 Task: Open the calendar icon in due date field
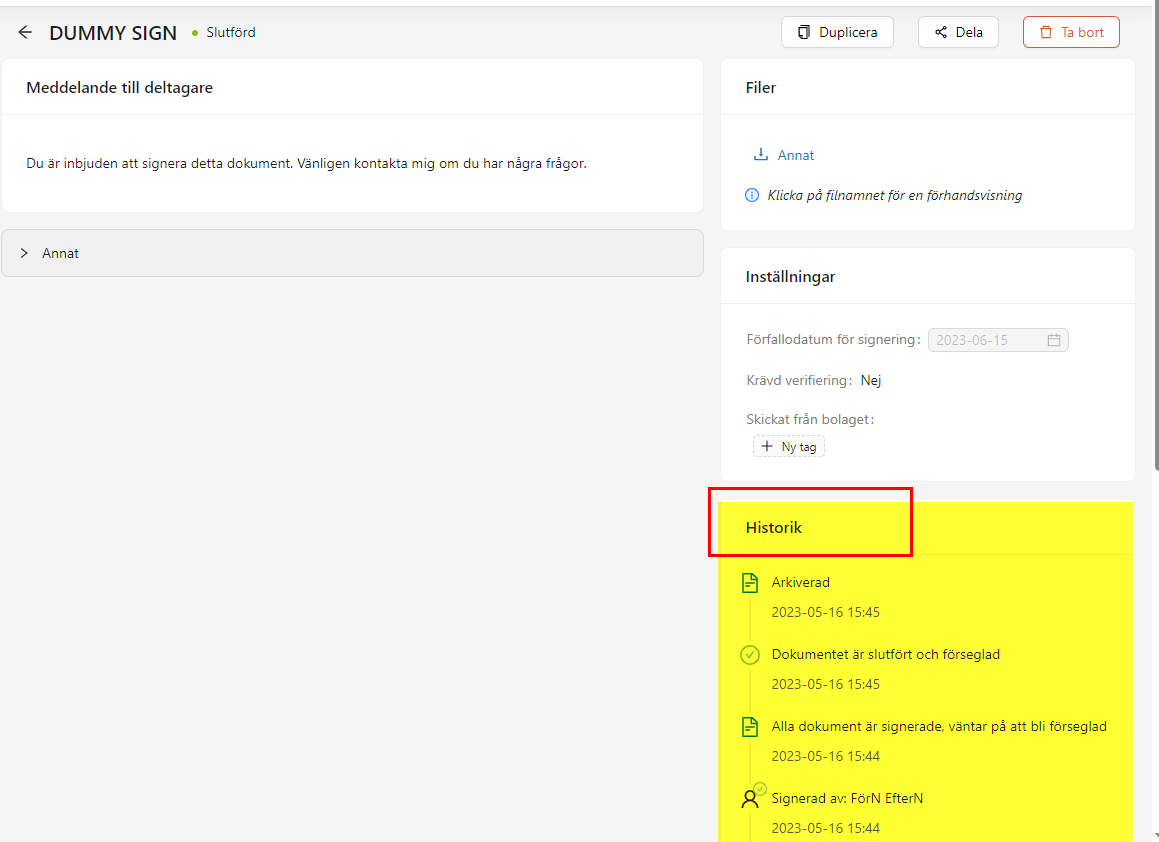tap(1053, 340)
